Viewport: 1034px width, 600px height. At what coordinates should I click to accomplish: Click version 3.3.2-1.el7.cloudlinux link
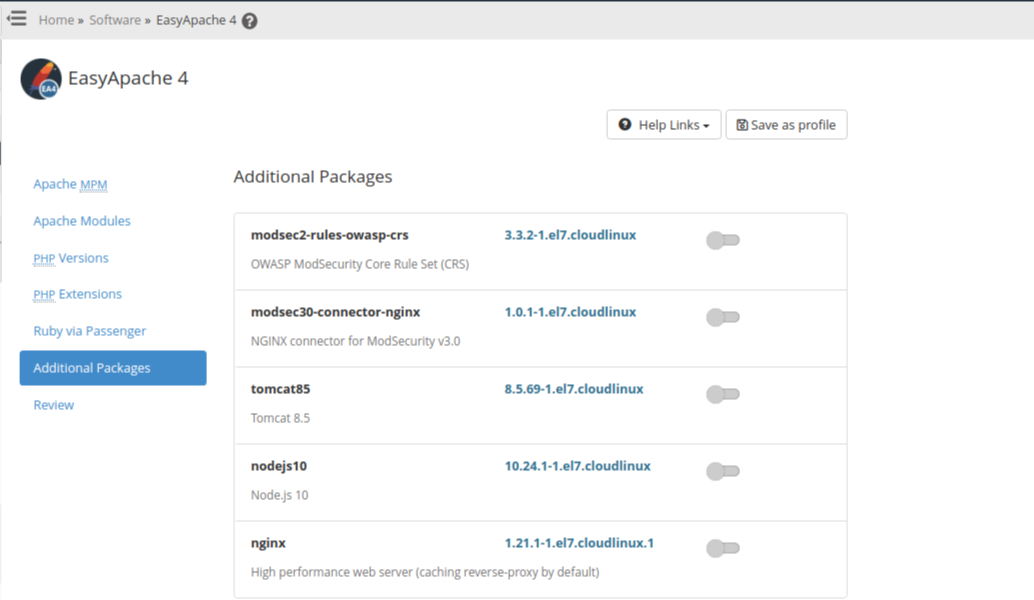pyautogui.click(x=570, y=235)
